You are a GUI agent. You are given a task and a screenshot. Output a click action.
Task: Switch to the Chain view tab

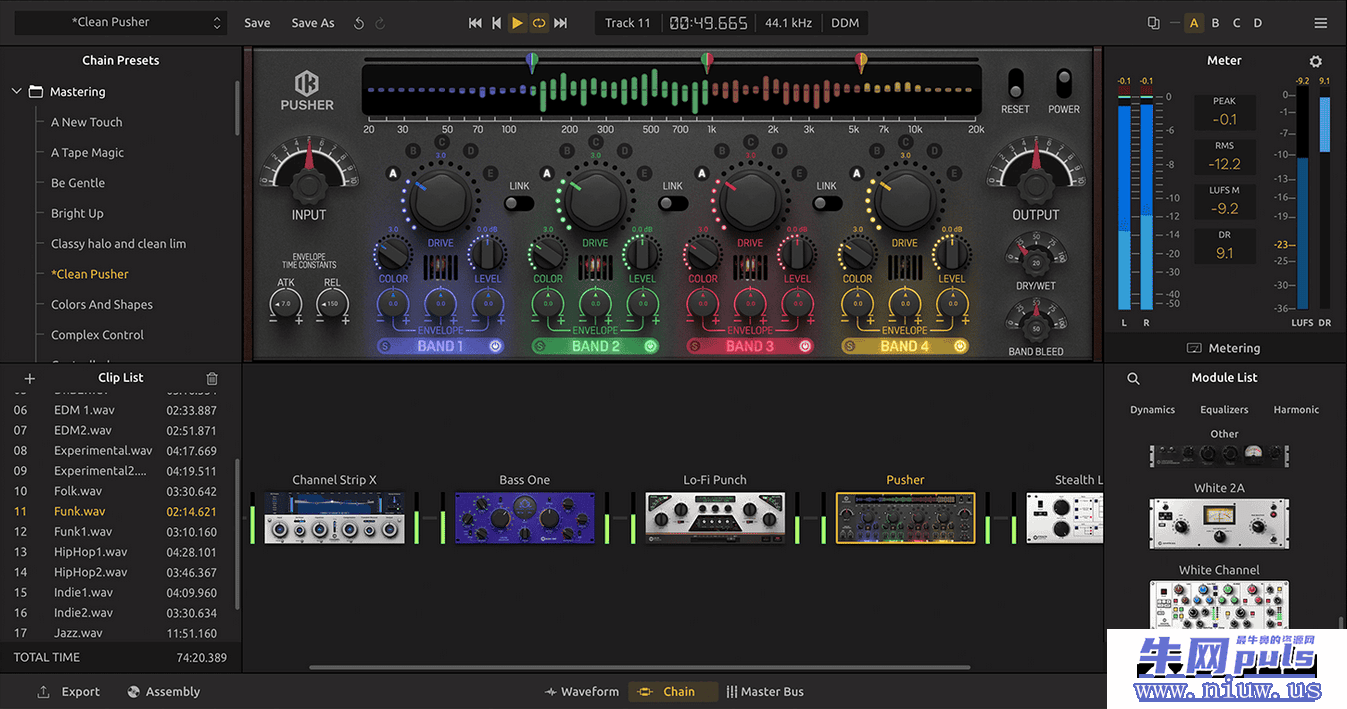coord(673,692)
